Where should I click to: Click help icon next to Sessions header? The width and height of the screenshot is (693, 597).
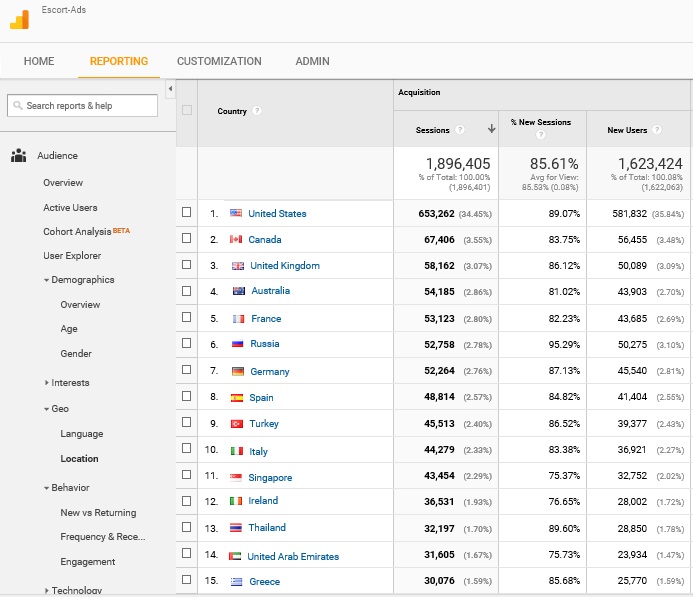(x=460, y=129)
